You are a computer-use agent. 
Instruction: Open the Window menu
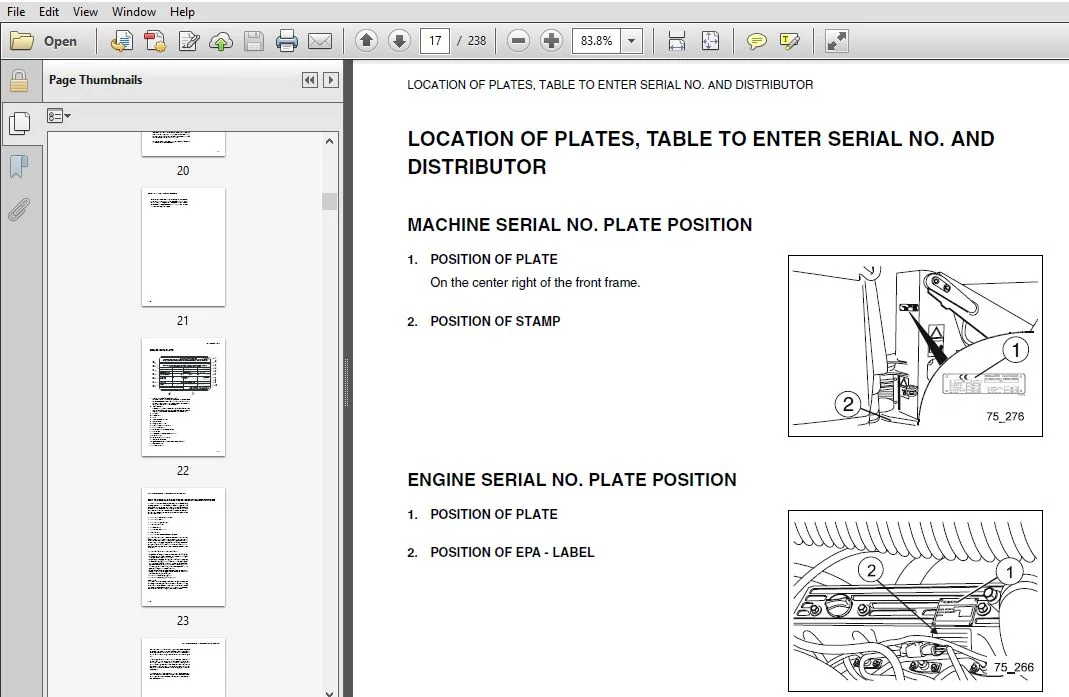click(x=134, y=12)
